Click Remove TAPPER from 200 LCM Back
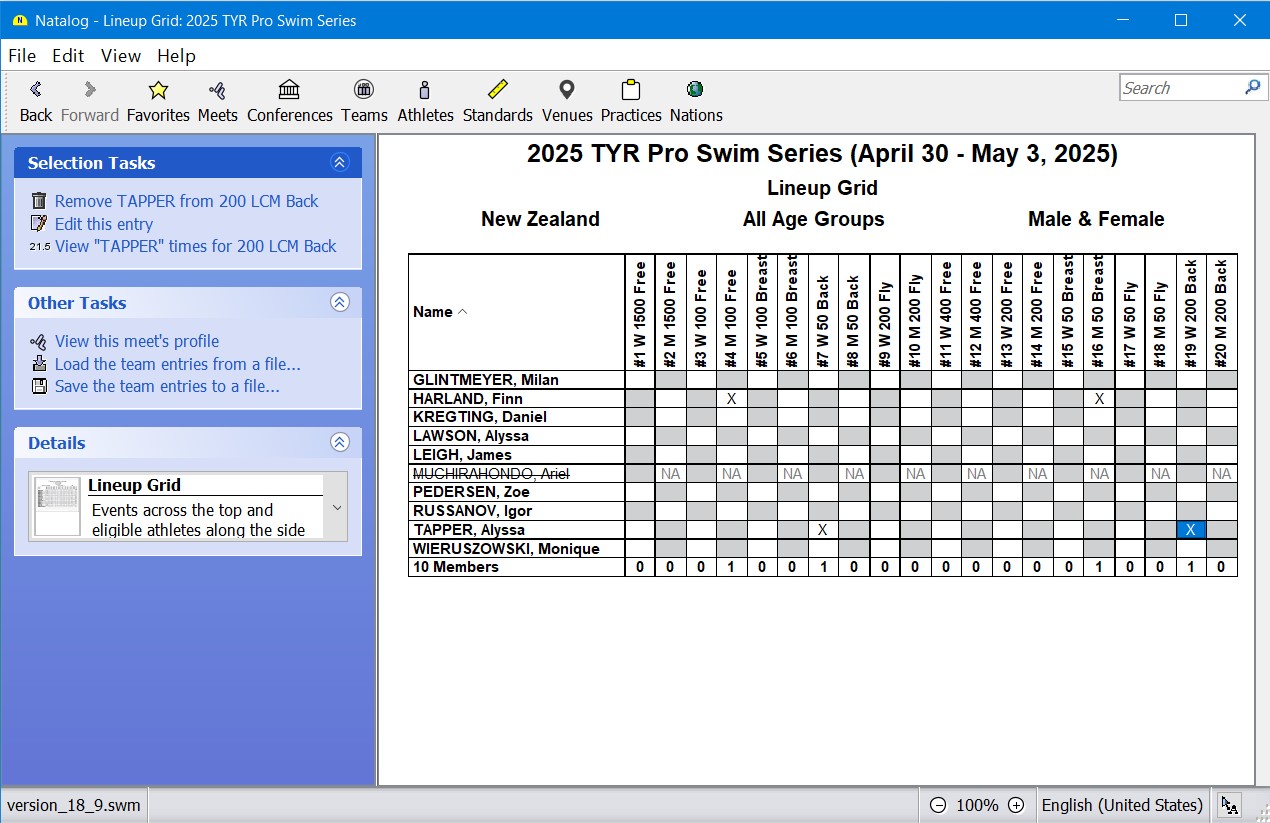This screenshot has width=1270, height=823. 186,201
